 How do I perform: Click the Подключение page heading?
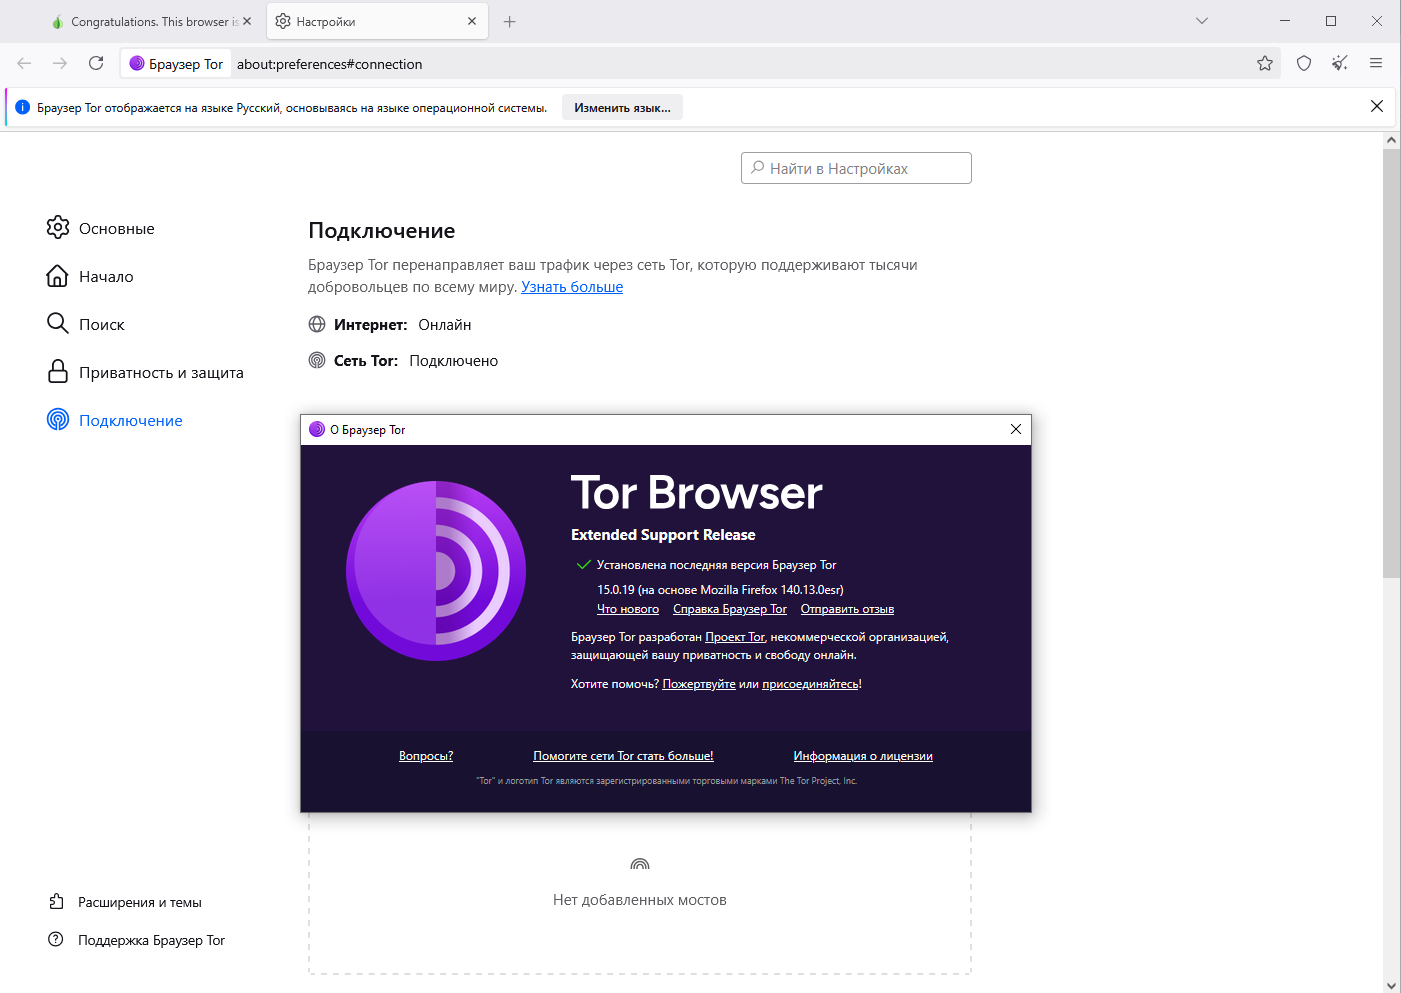pos(382,231)
